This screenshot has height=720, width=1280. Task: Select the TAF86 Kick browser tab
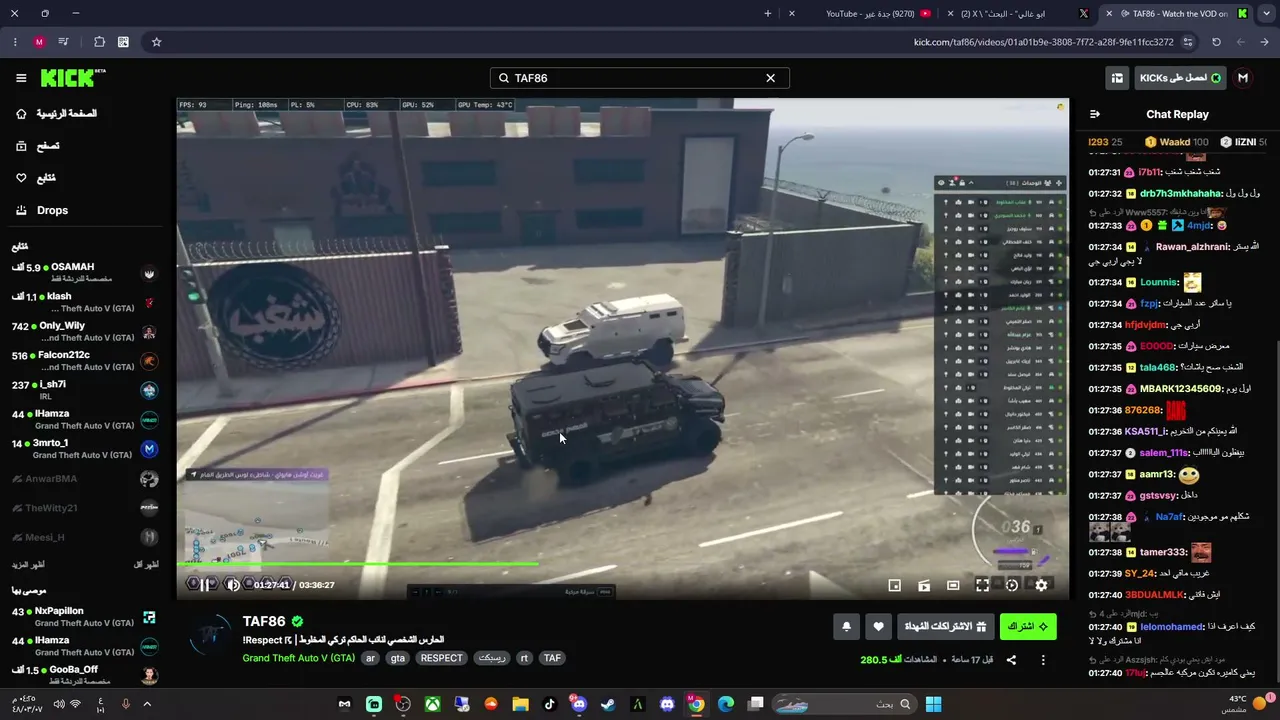pos(1178,13)
